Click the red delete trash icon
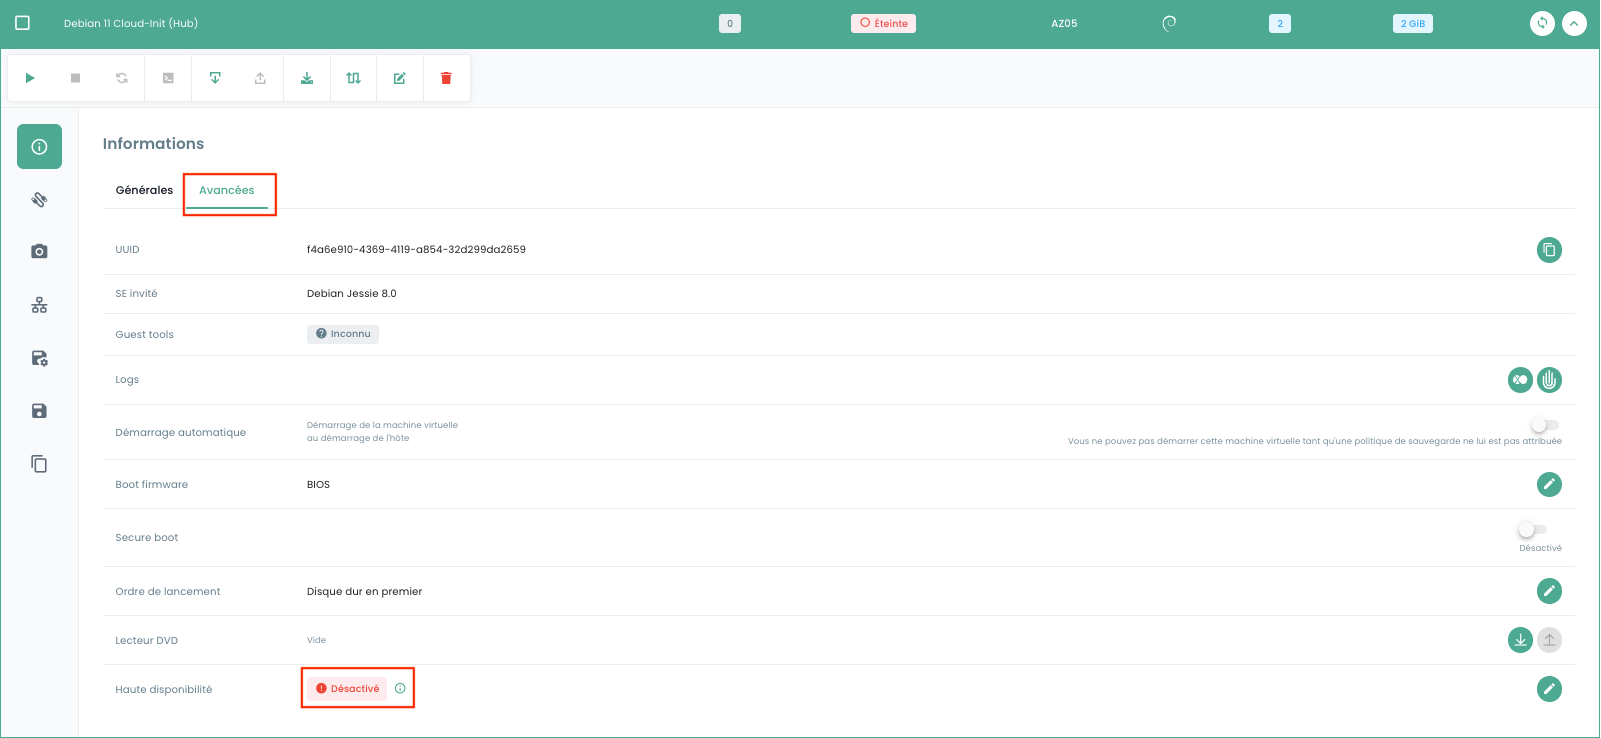 [x=446, y=78]
